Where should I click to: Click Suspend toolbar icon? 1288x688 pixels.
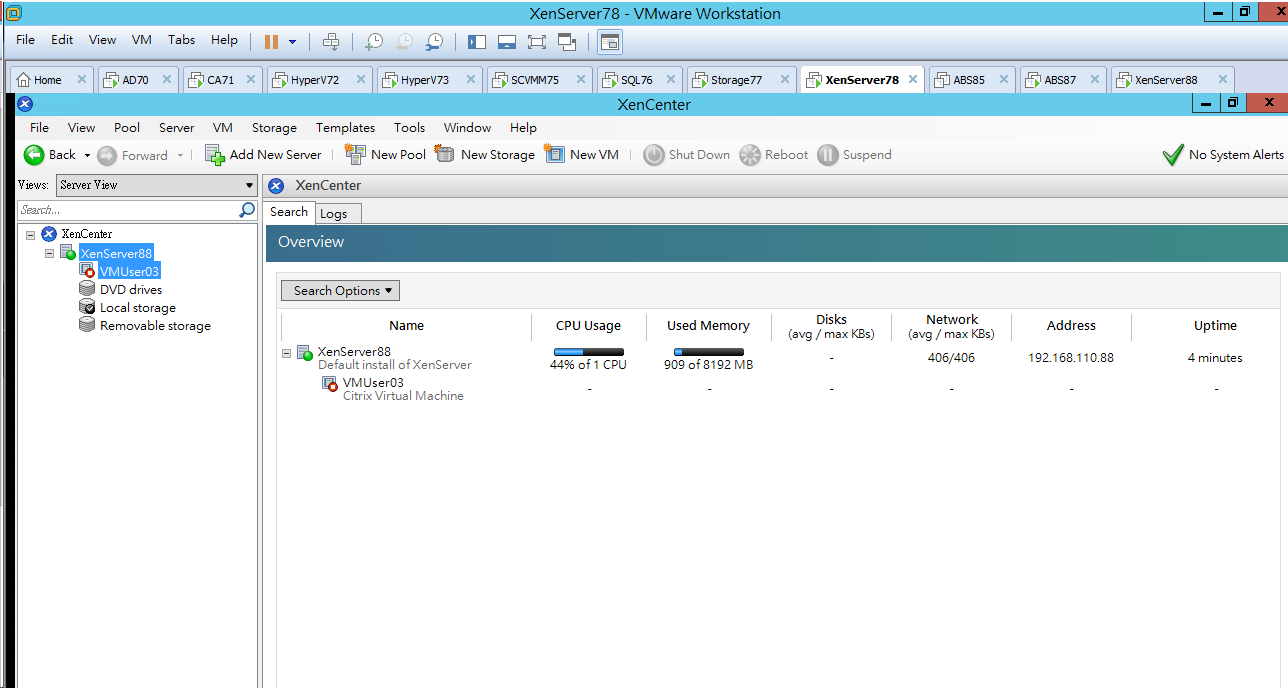(x=828, y=155)
